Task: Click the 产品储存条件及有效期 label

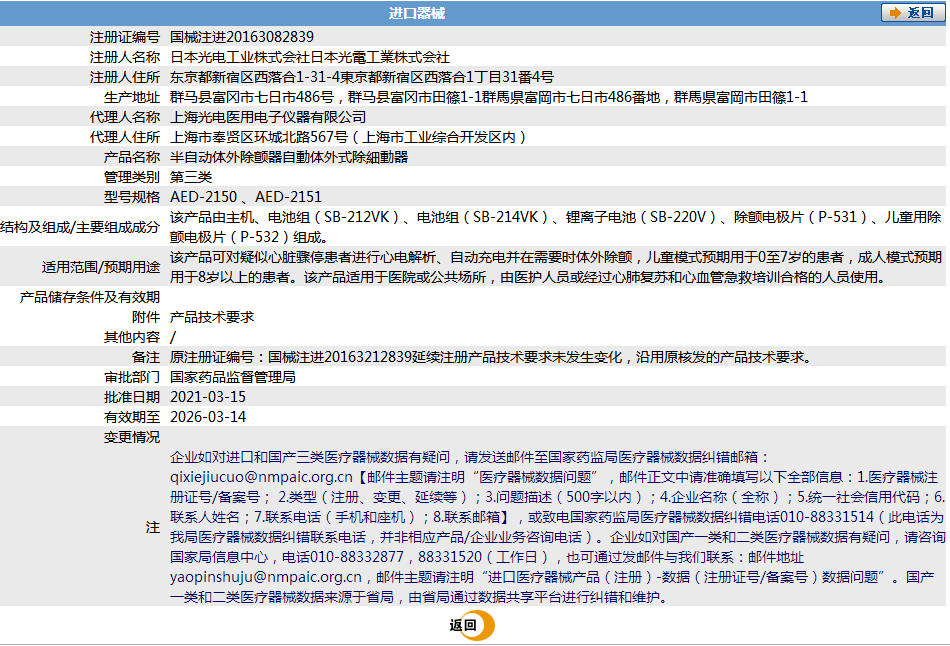Action: coord(90,297)
